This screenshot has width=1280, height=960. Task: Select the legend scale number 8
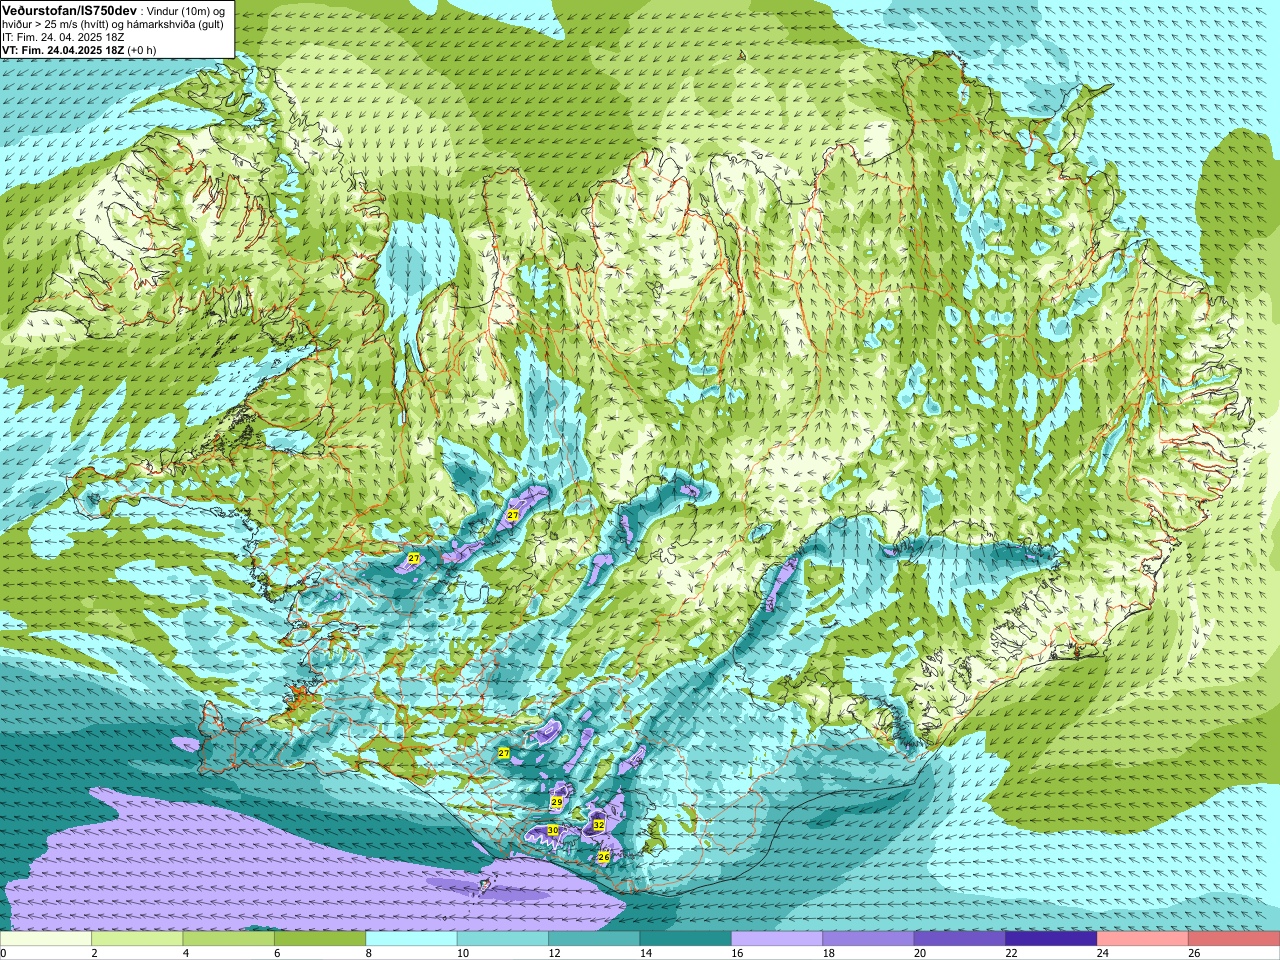point(369,953)
